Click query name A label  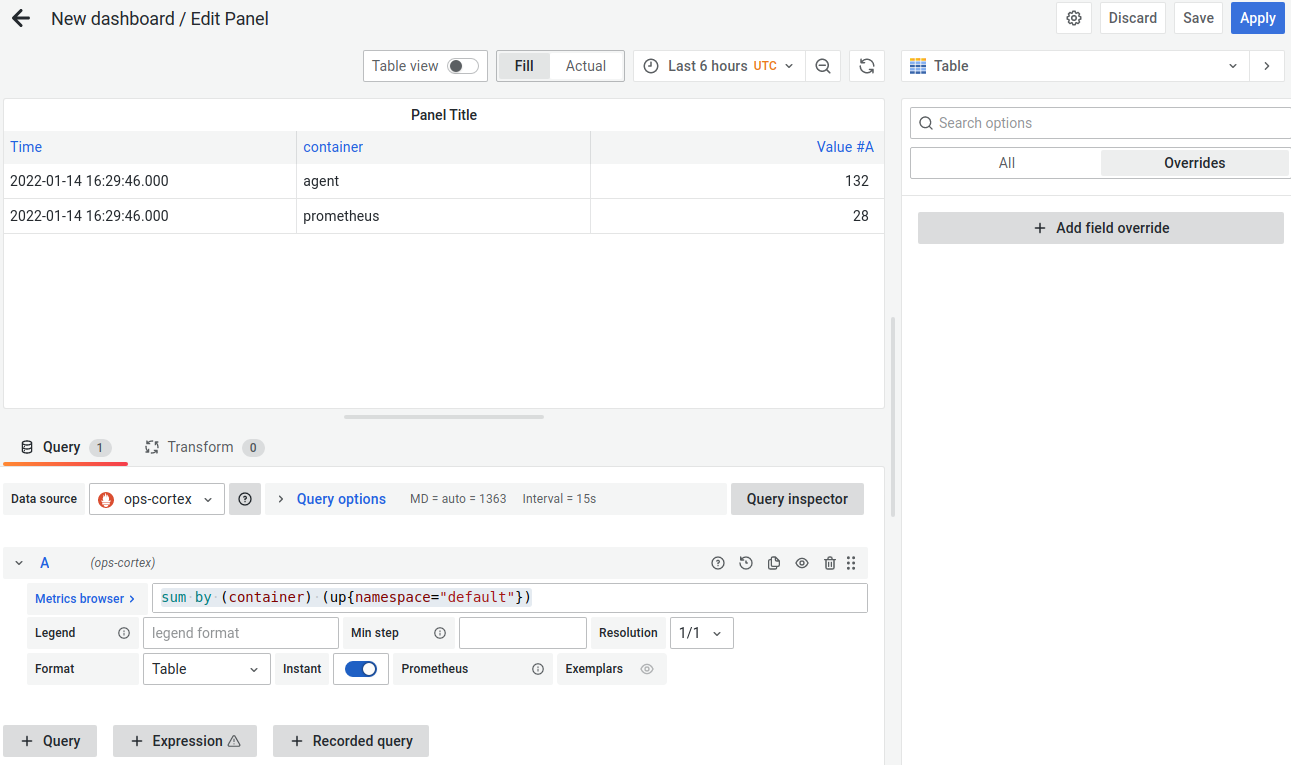click(44, 563)
